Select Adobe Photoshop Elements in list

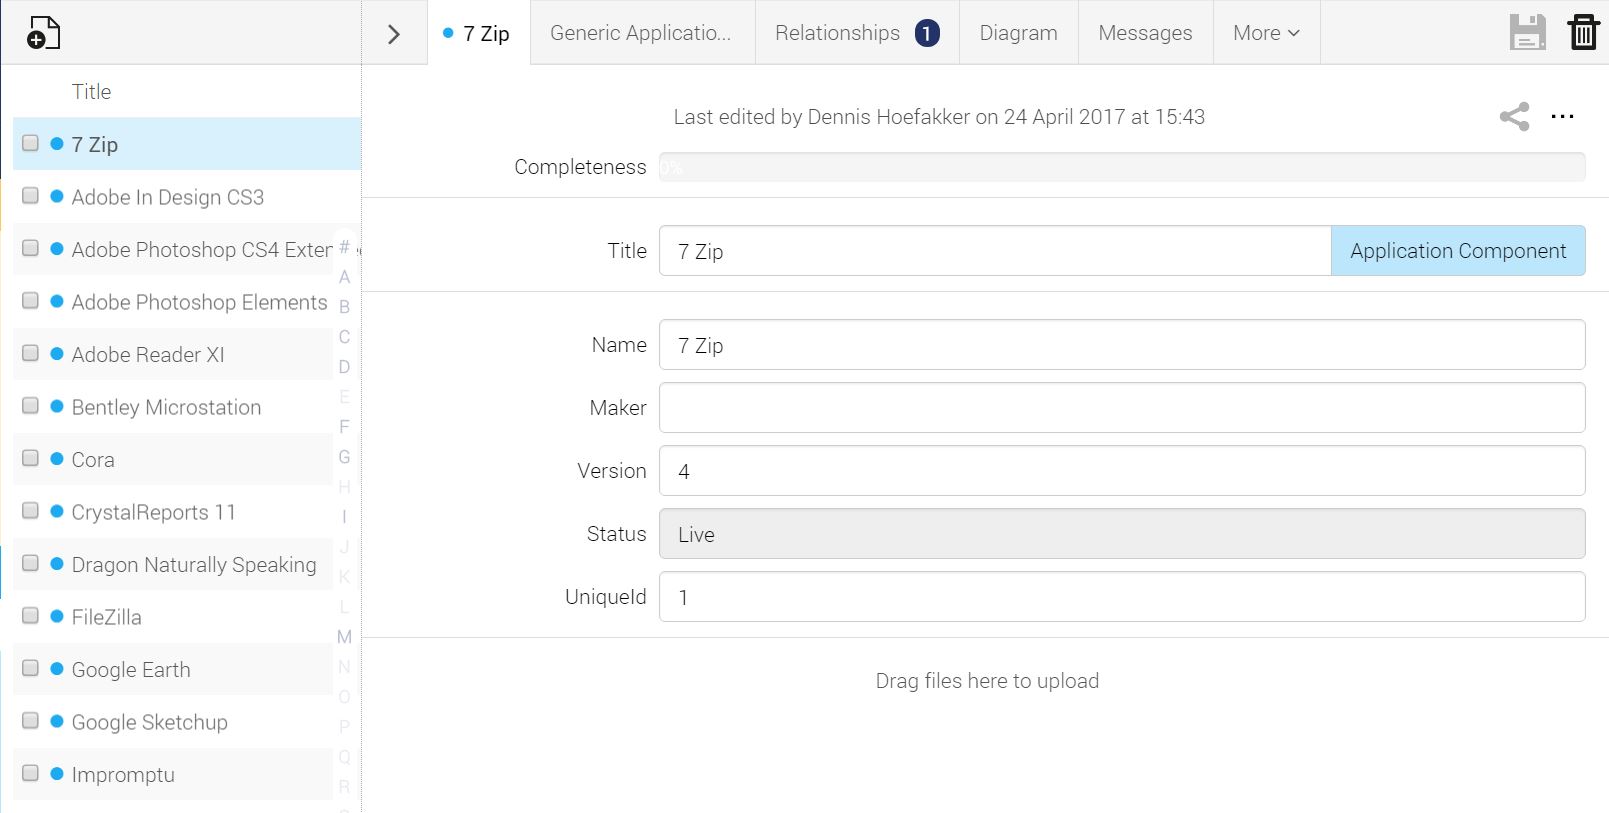[199, 302]
